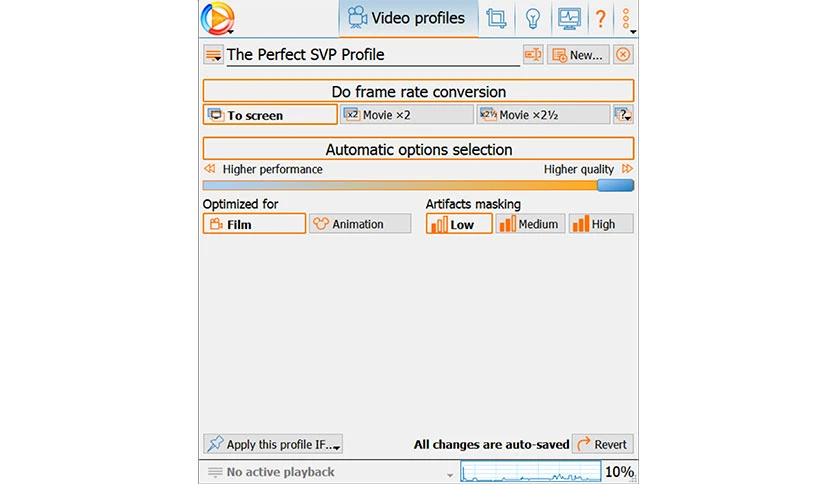This screenshot has width=836, height=484.
Task: Open the lightbulb ambient lights tab
Action: pyautogui.click(x=532, y=19)
